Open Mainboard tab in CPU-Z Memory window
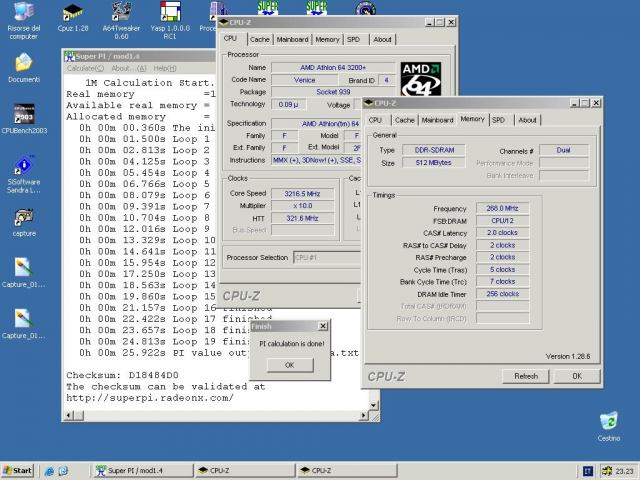 pyautogui.click(x=438, y=120)
